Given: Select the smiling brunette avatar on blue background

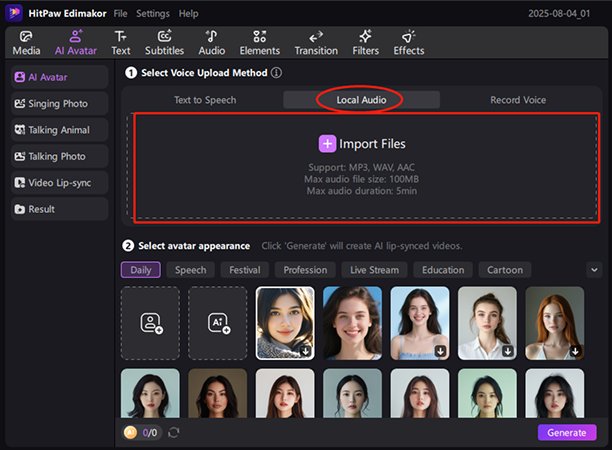Looking at the screenshot, I should 352,323.
